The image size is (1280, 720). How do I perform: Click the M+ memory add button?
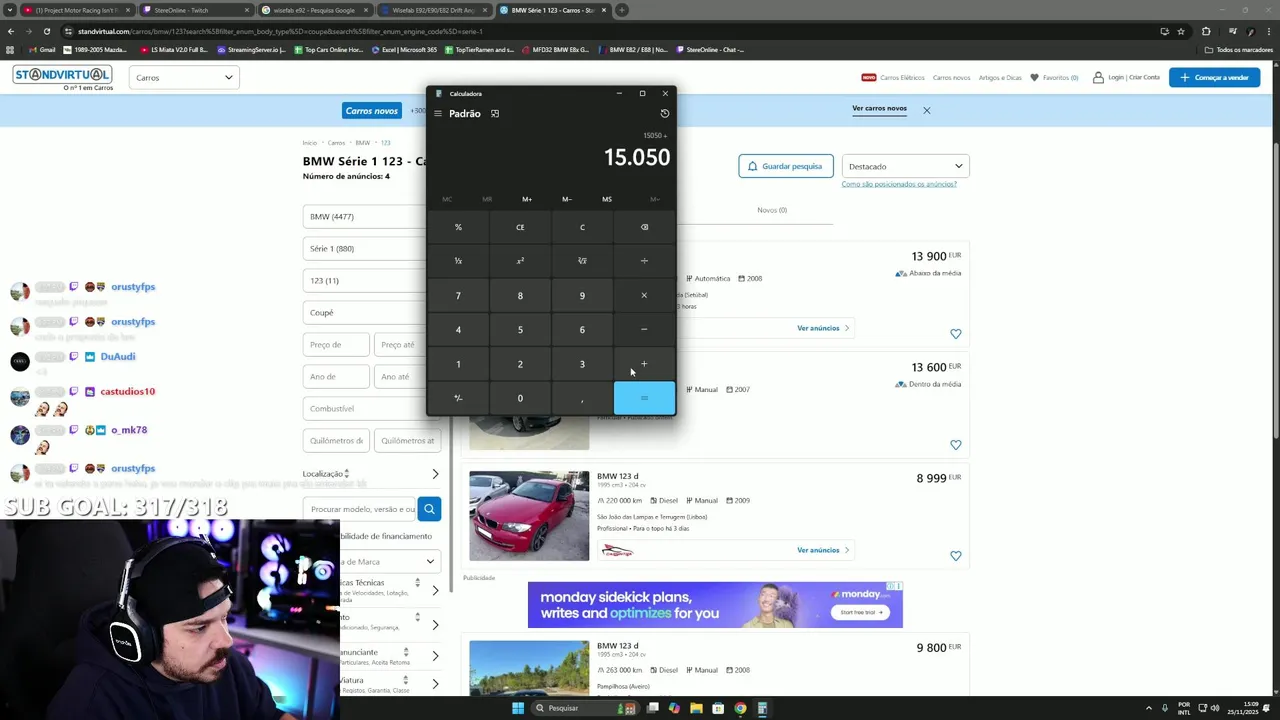tap(527, 199)
